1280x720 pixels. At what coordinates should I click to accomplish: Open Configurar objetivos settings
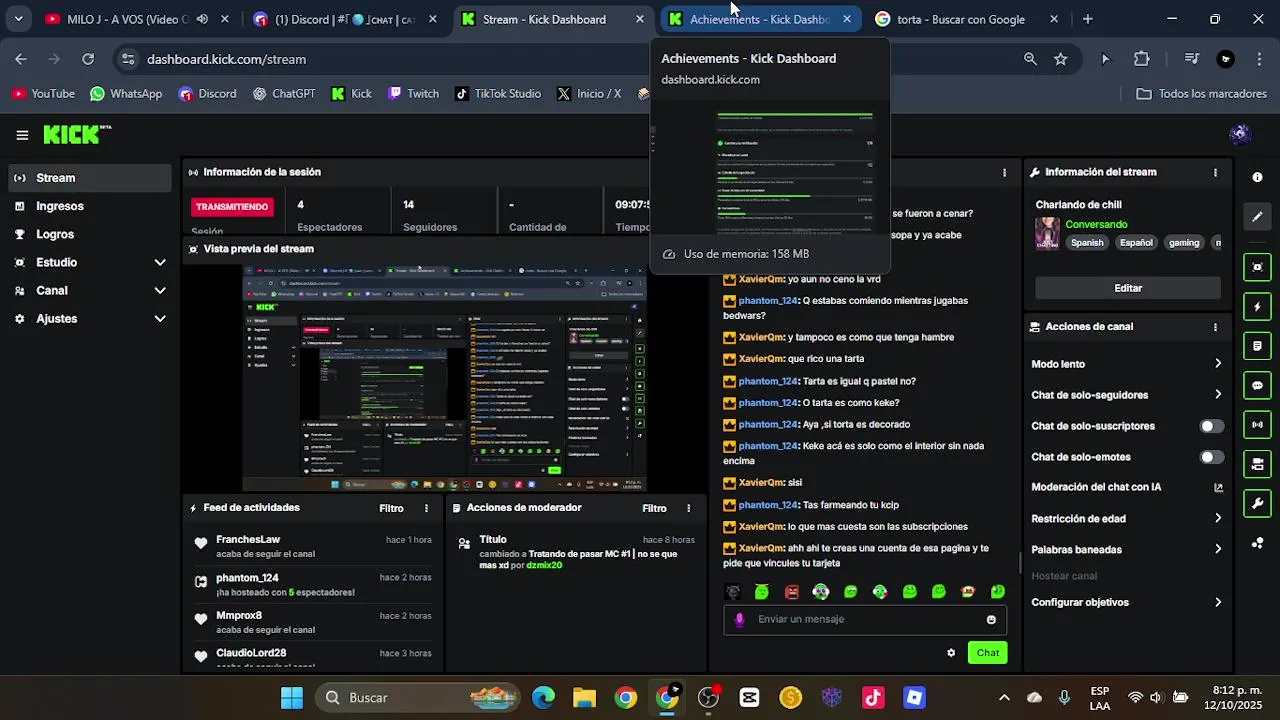pos(1127,603)
